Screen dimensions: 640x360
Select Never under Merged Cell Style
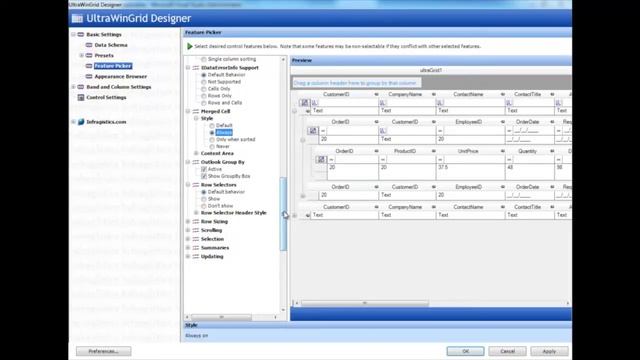coord(212,147)
